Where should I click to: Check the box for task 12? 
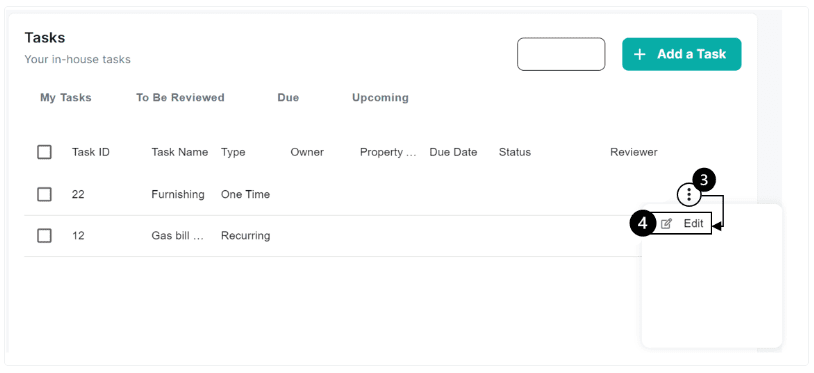coord(45,236)
